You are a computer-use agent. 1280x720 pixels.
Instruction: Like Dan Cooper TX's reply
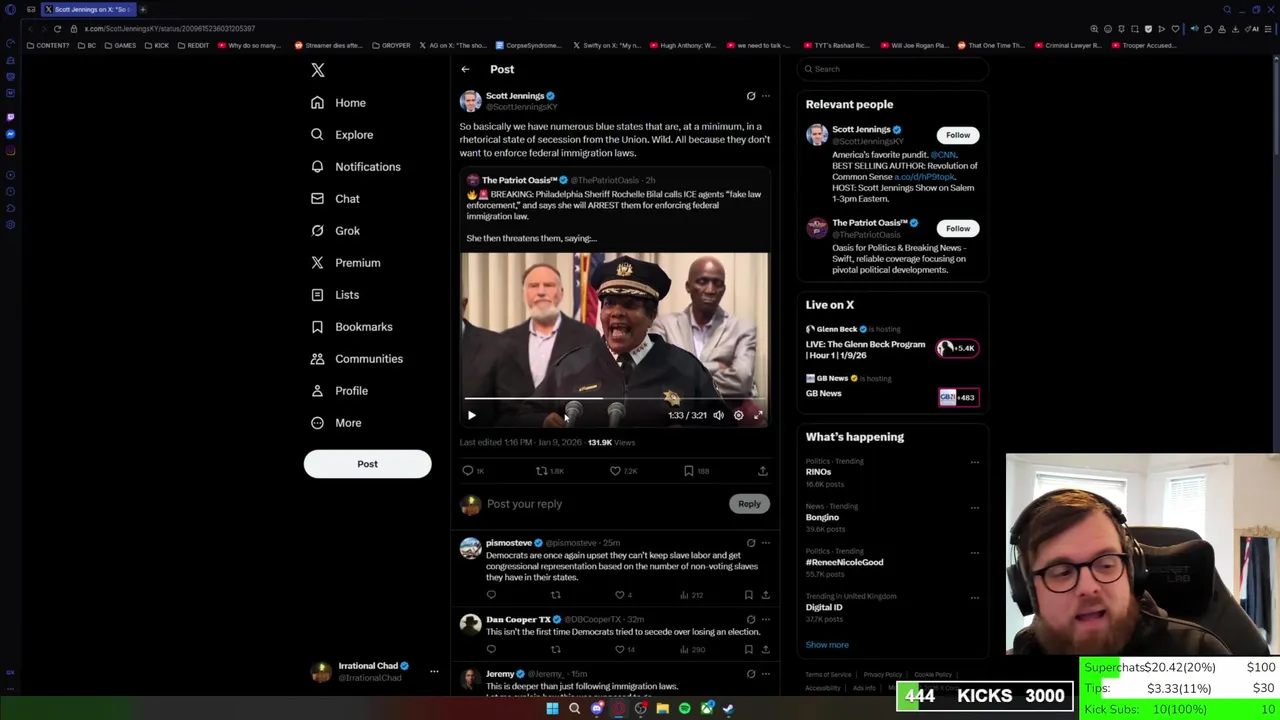pyautogui.click(x=620, y=649)
